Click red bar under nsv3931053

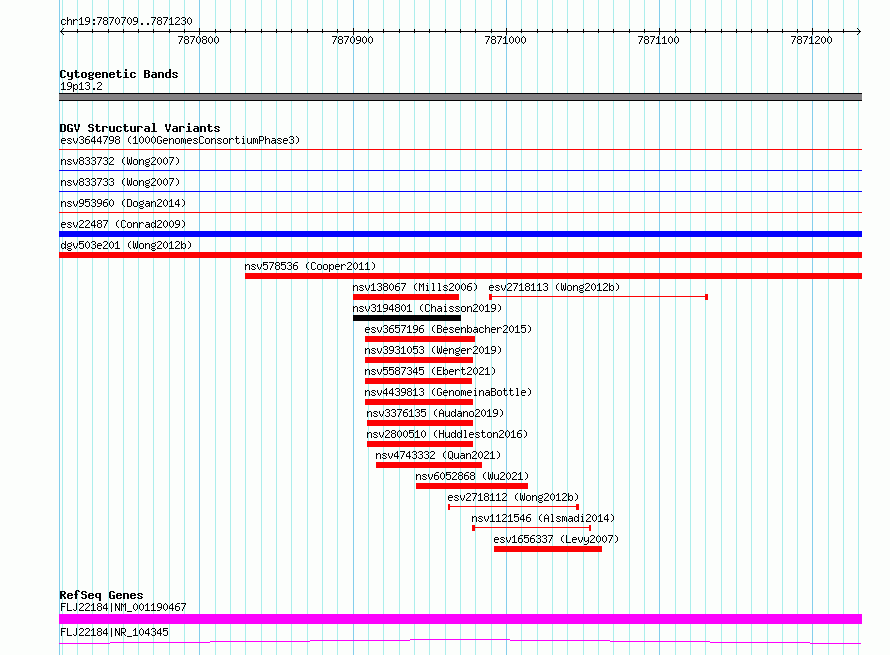tap(419, 360)
